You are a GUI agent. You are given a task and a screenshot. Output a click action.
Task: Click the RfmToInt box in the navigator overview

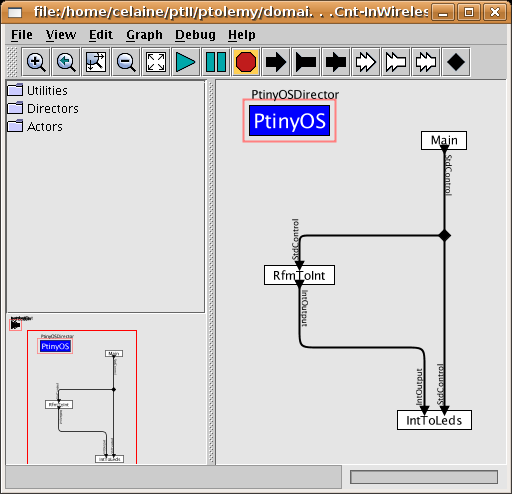59,404
